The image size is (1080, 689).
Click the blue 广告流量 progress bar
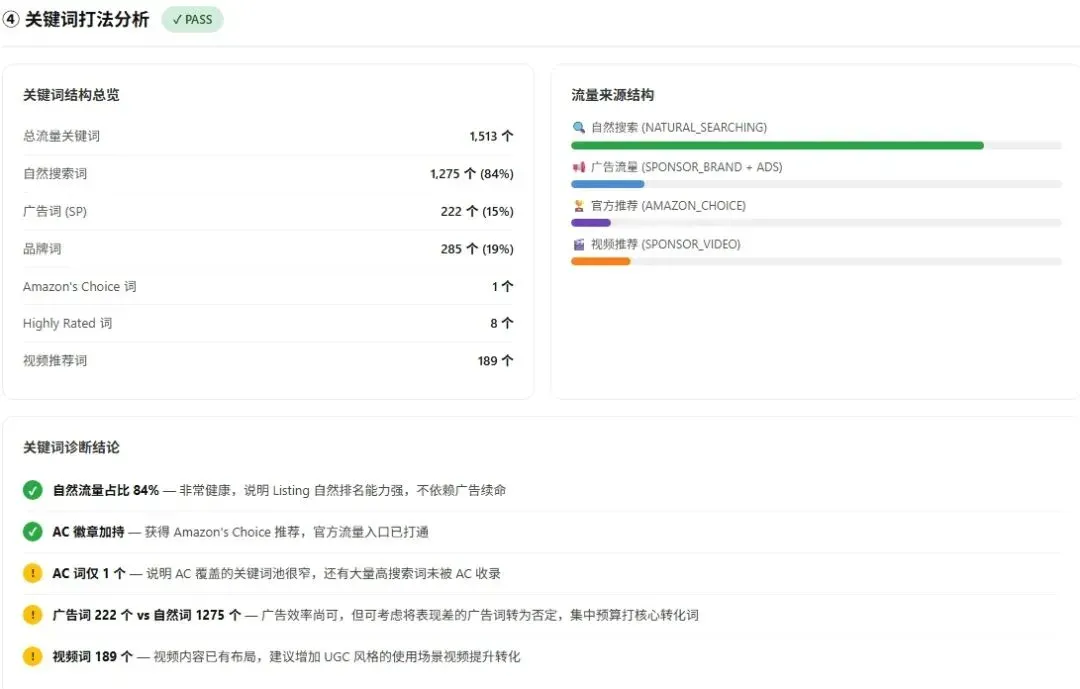(608, 184)
